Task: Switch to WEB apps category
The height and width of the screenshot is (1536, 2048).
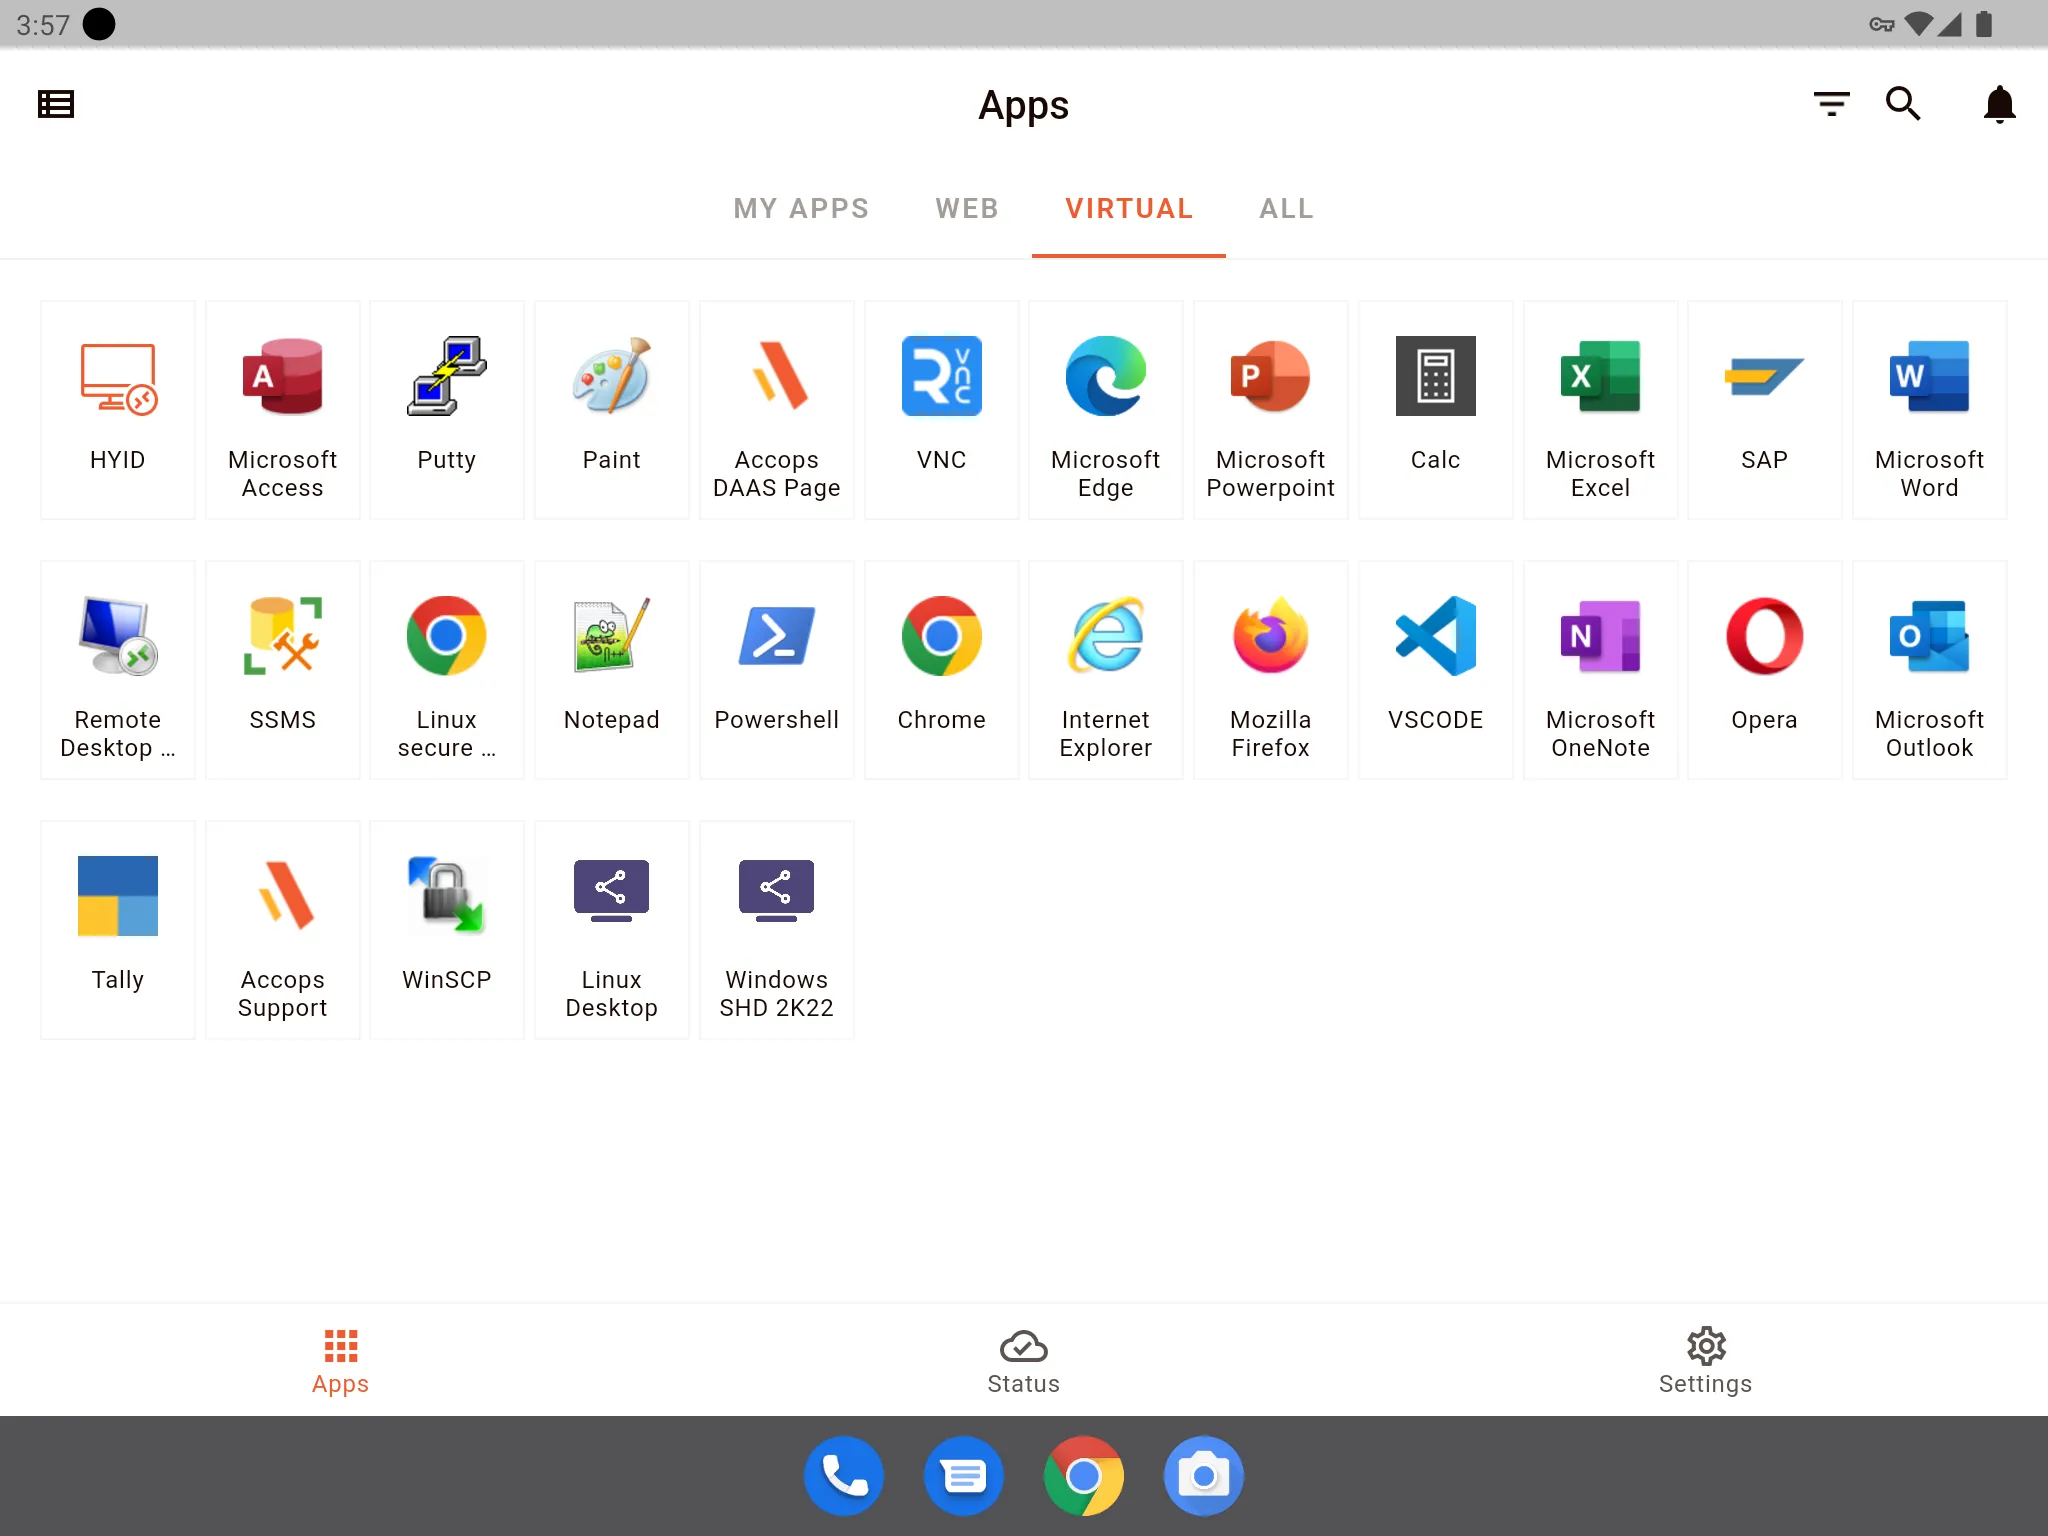Action: [x=966, y=207]
